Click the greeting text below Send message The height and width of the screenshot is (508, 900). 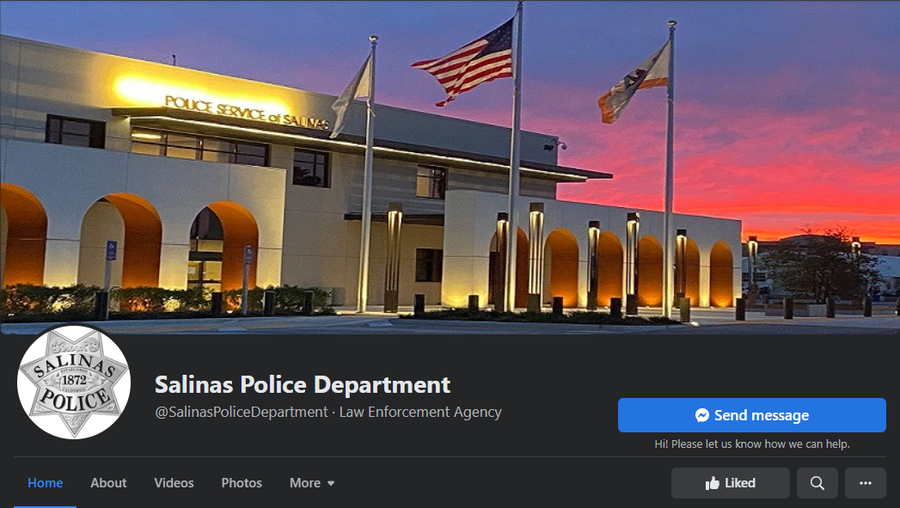pyautogui.click(x=752, y=444)
